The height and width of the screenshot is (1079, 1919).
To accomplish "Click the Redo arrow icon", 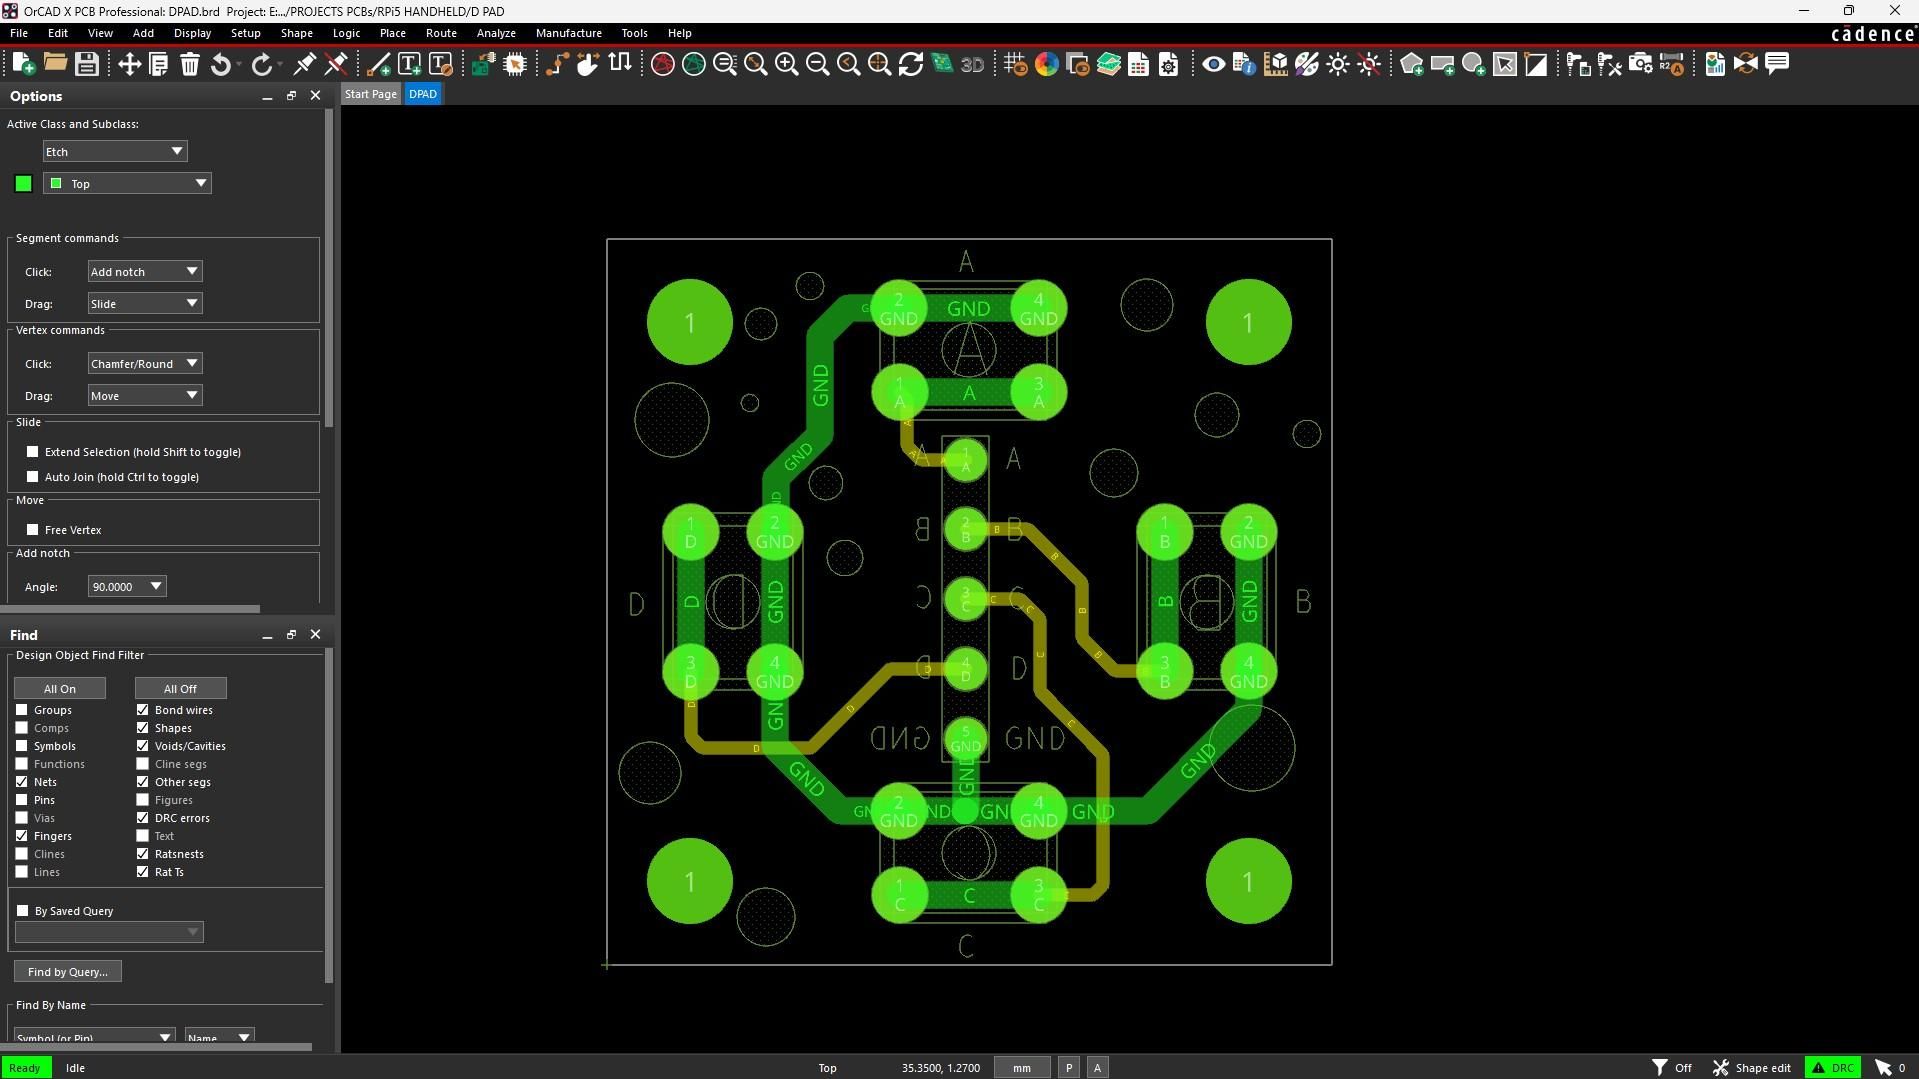I will click(262, 64).
